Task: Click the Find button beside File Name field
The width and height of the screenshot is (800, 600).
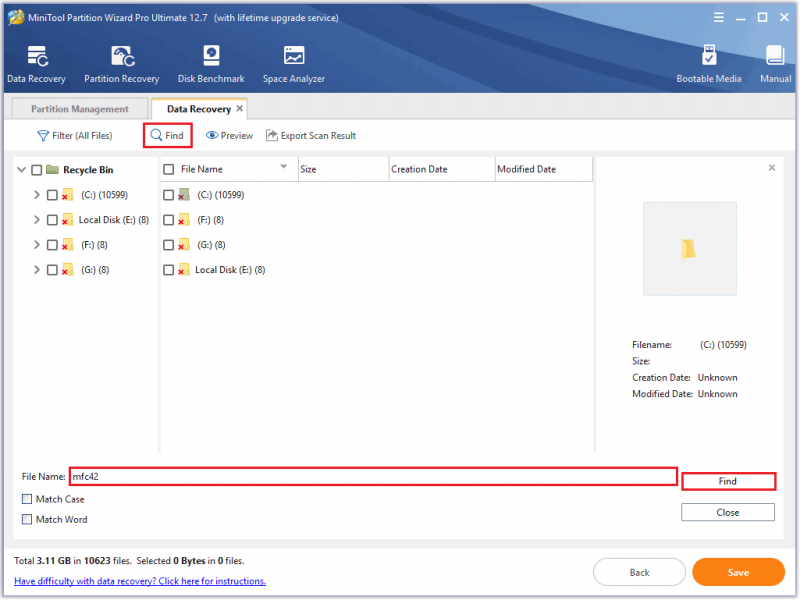Action: 728,481
